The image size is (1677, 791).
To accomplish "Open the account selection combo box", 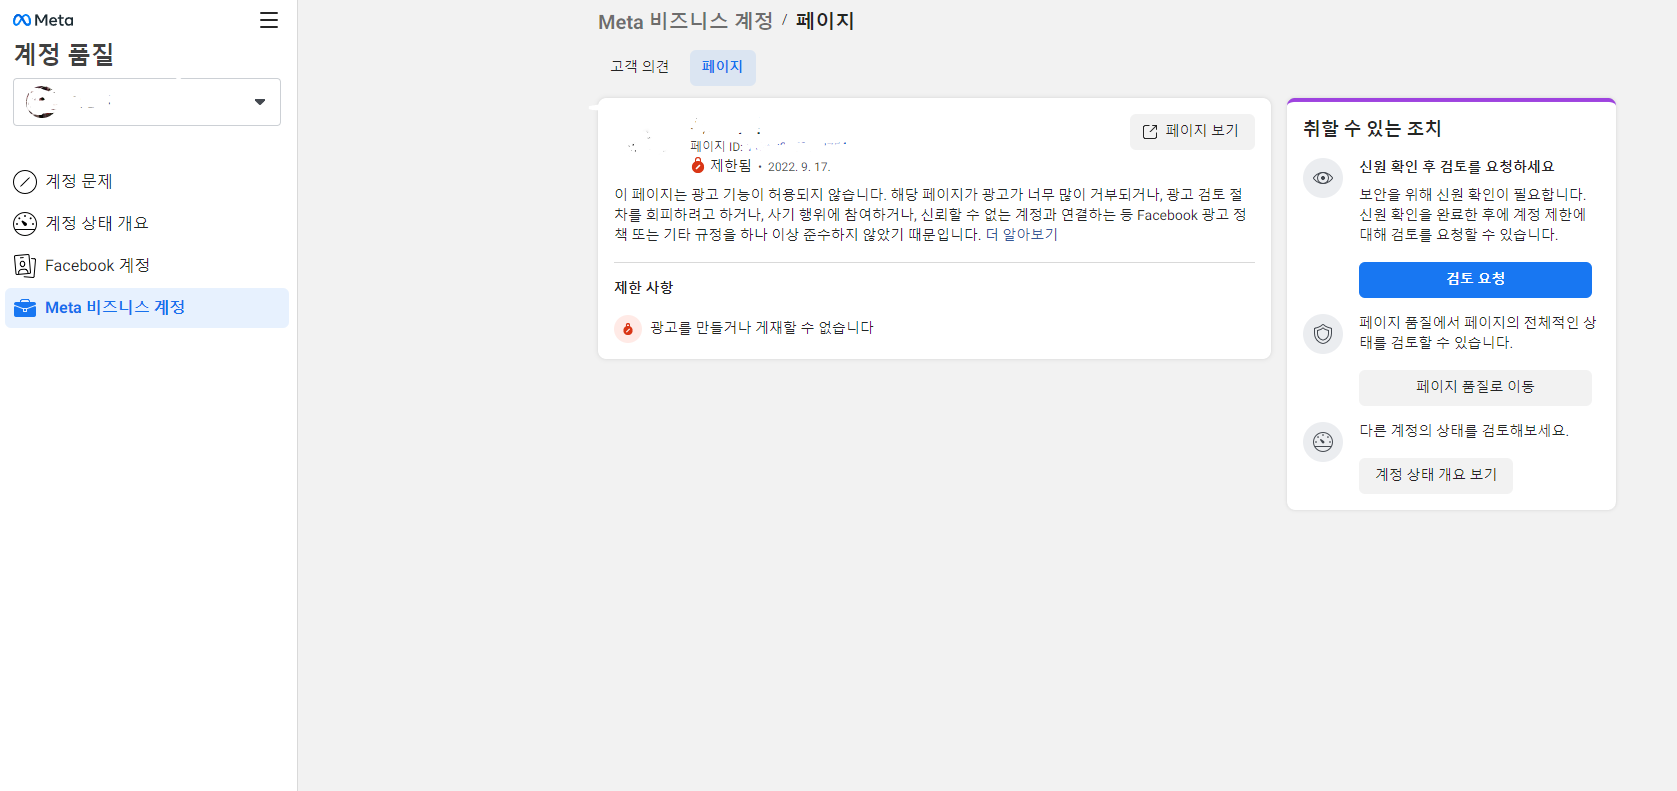I will (147, 102).
